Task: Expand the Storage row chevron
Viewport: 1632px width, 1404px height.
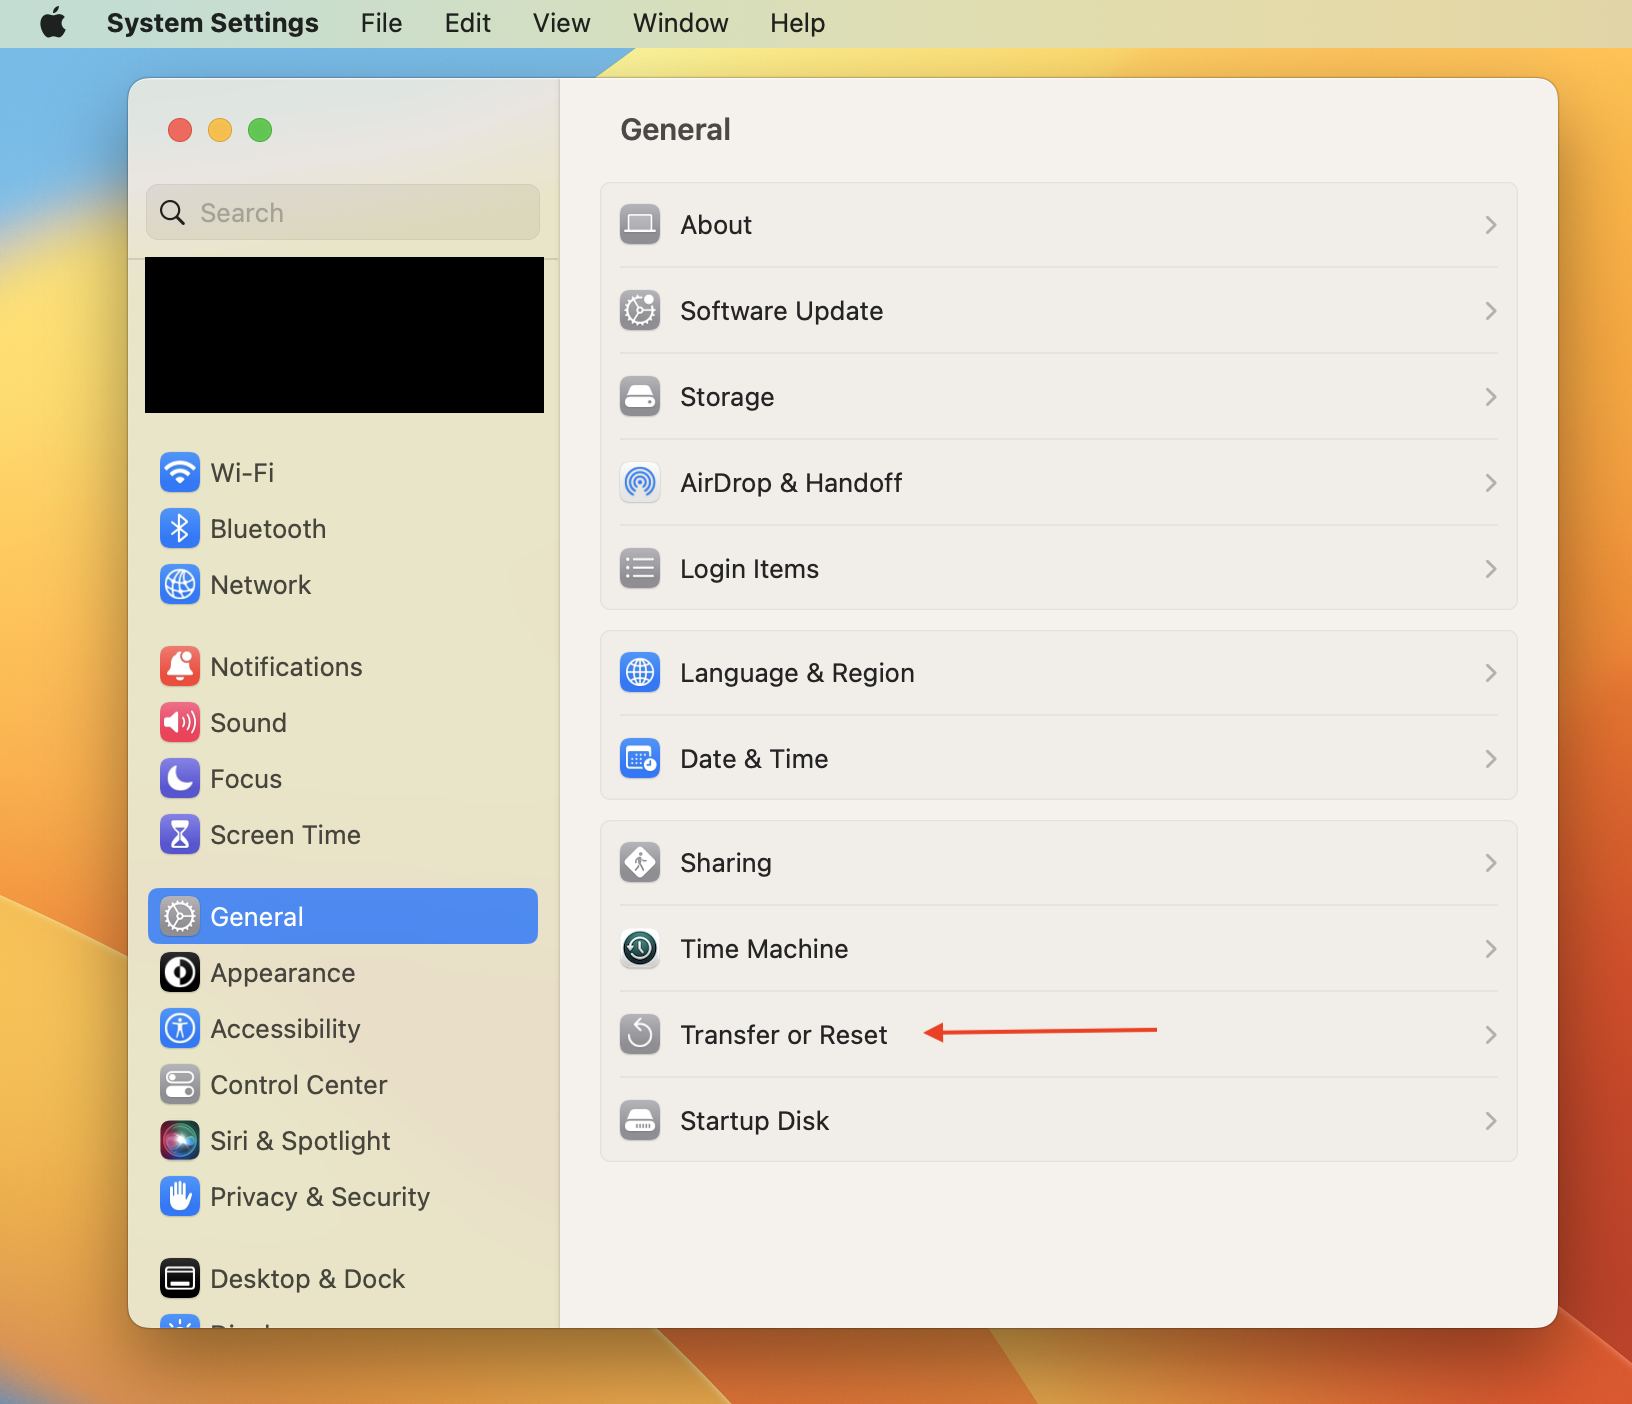Action: pyautogui.click(x=1491, y=397)
